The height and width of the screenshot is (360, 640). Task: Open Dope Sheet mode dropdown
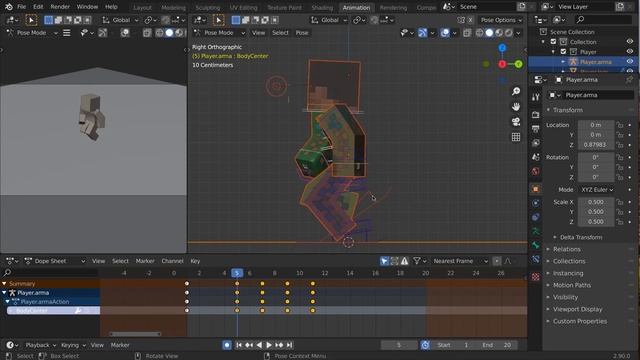click(55, 261)
